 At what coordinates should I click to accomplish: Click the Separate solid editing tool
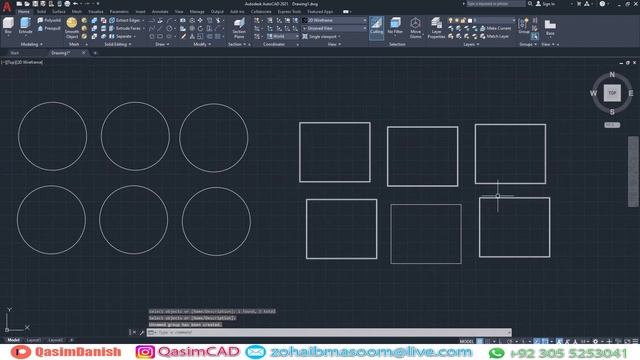pyautogui.click(x=122, y=36)
